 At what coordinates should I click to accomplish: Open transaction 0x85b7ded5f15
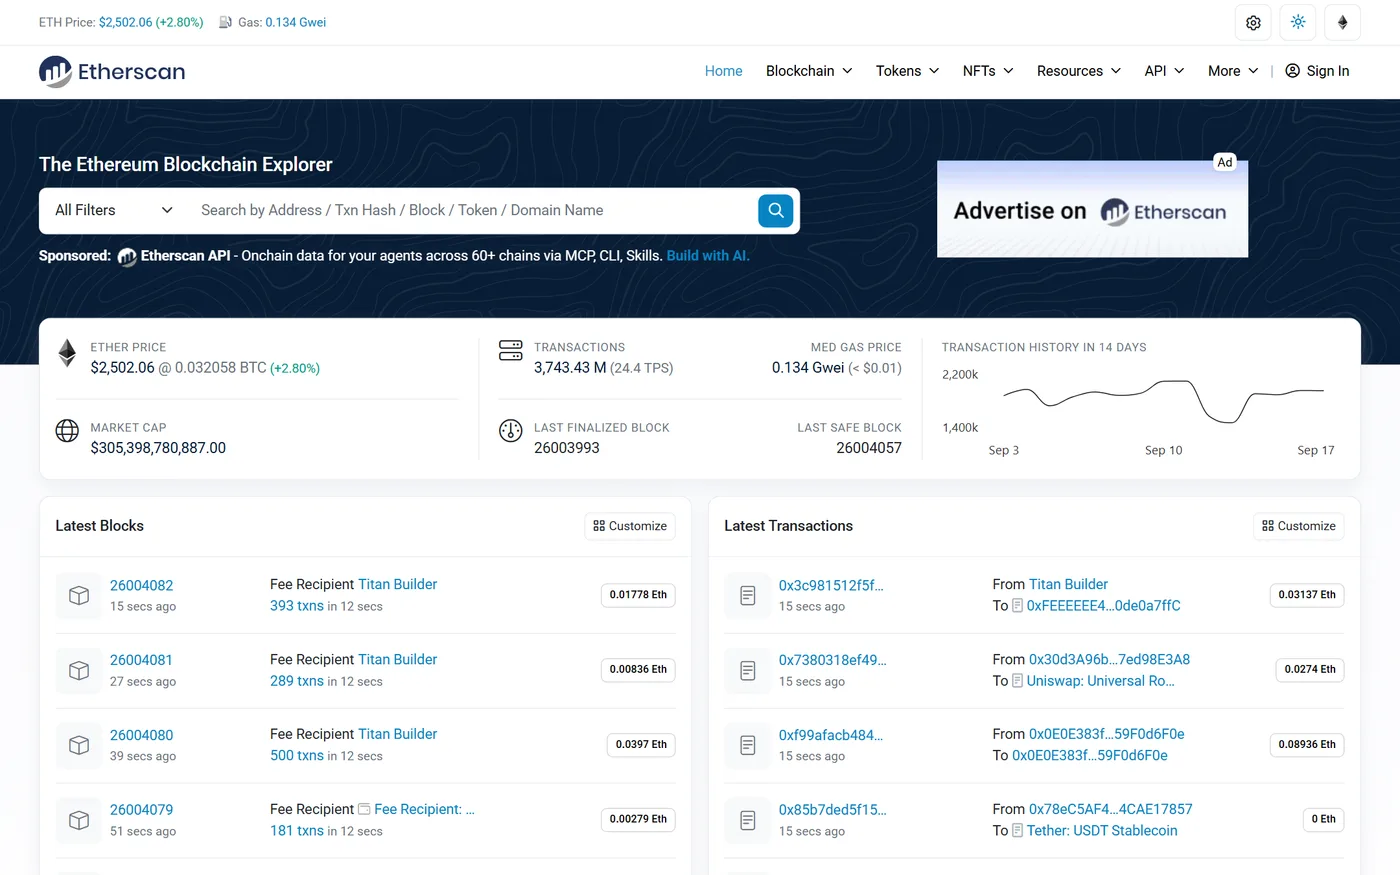tap(833, 810)
